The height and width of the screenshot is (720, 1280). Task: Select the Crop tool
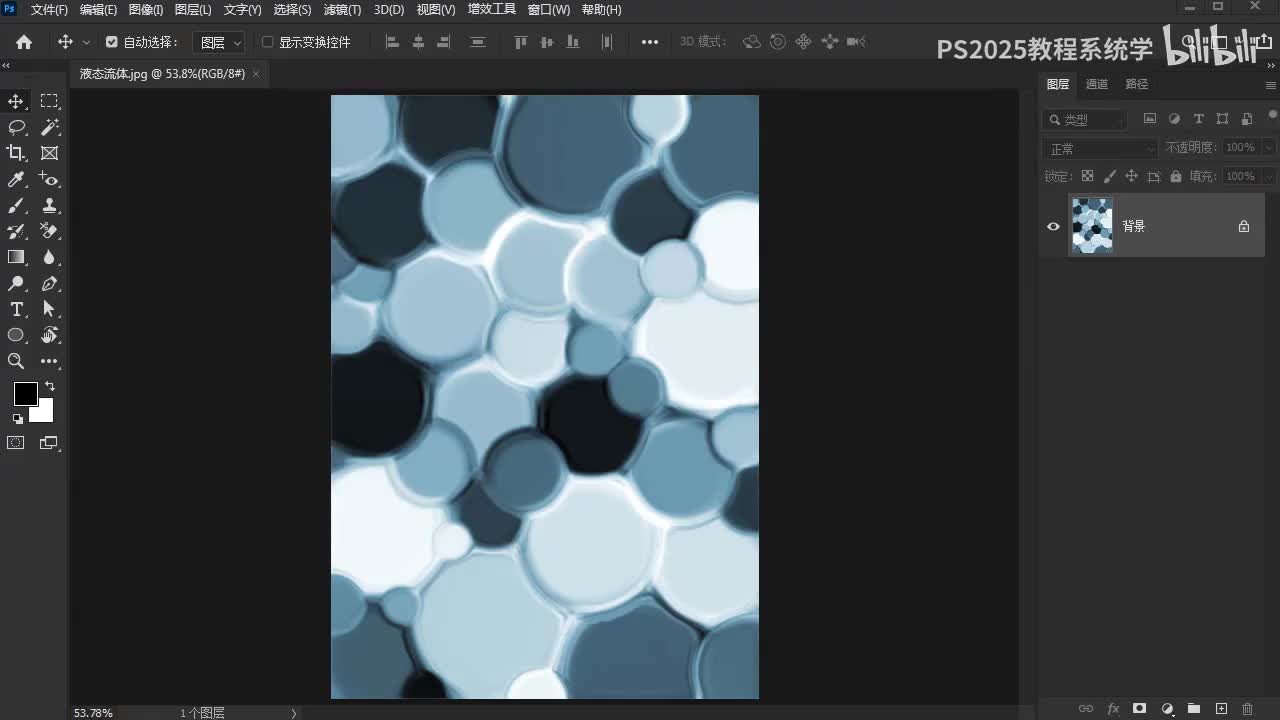point(16,153)
